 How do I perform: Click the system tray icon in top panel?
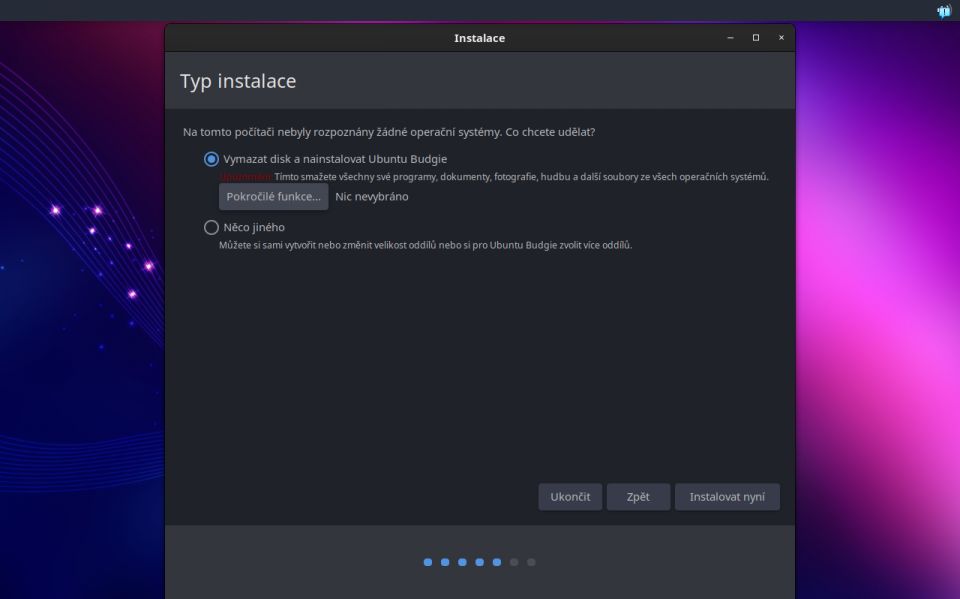pyautogui.click(x=943, y=11)
